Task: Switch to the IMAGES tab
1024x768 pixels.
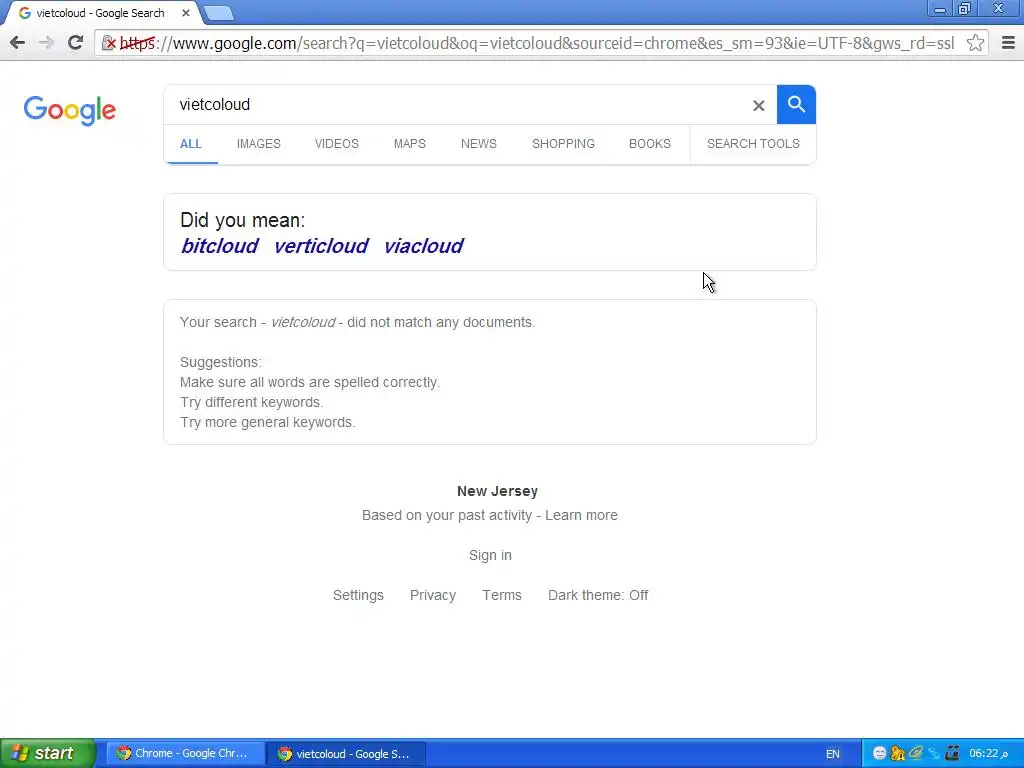Action: [x=259, y=144]
